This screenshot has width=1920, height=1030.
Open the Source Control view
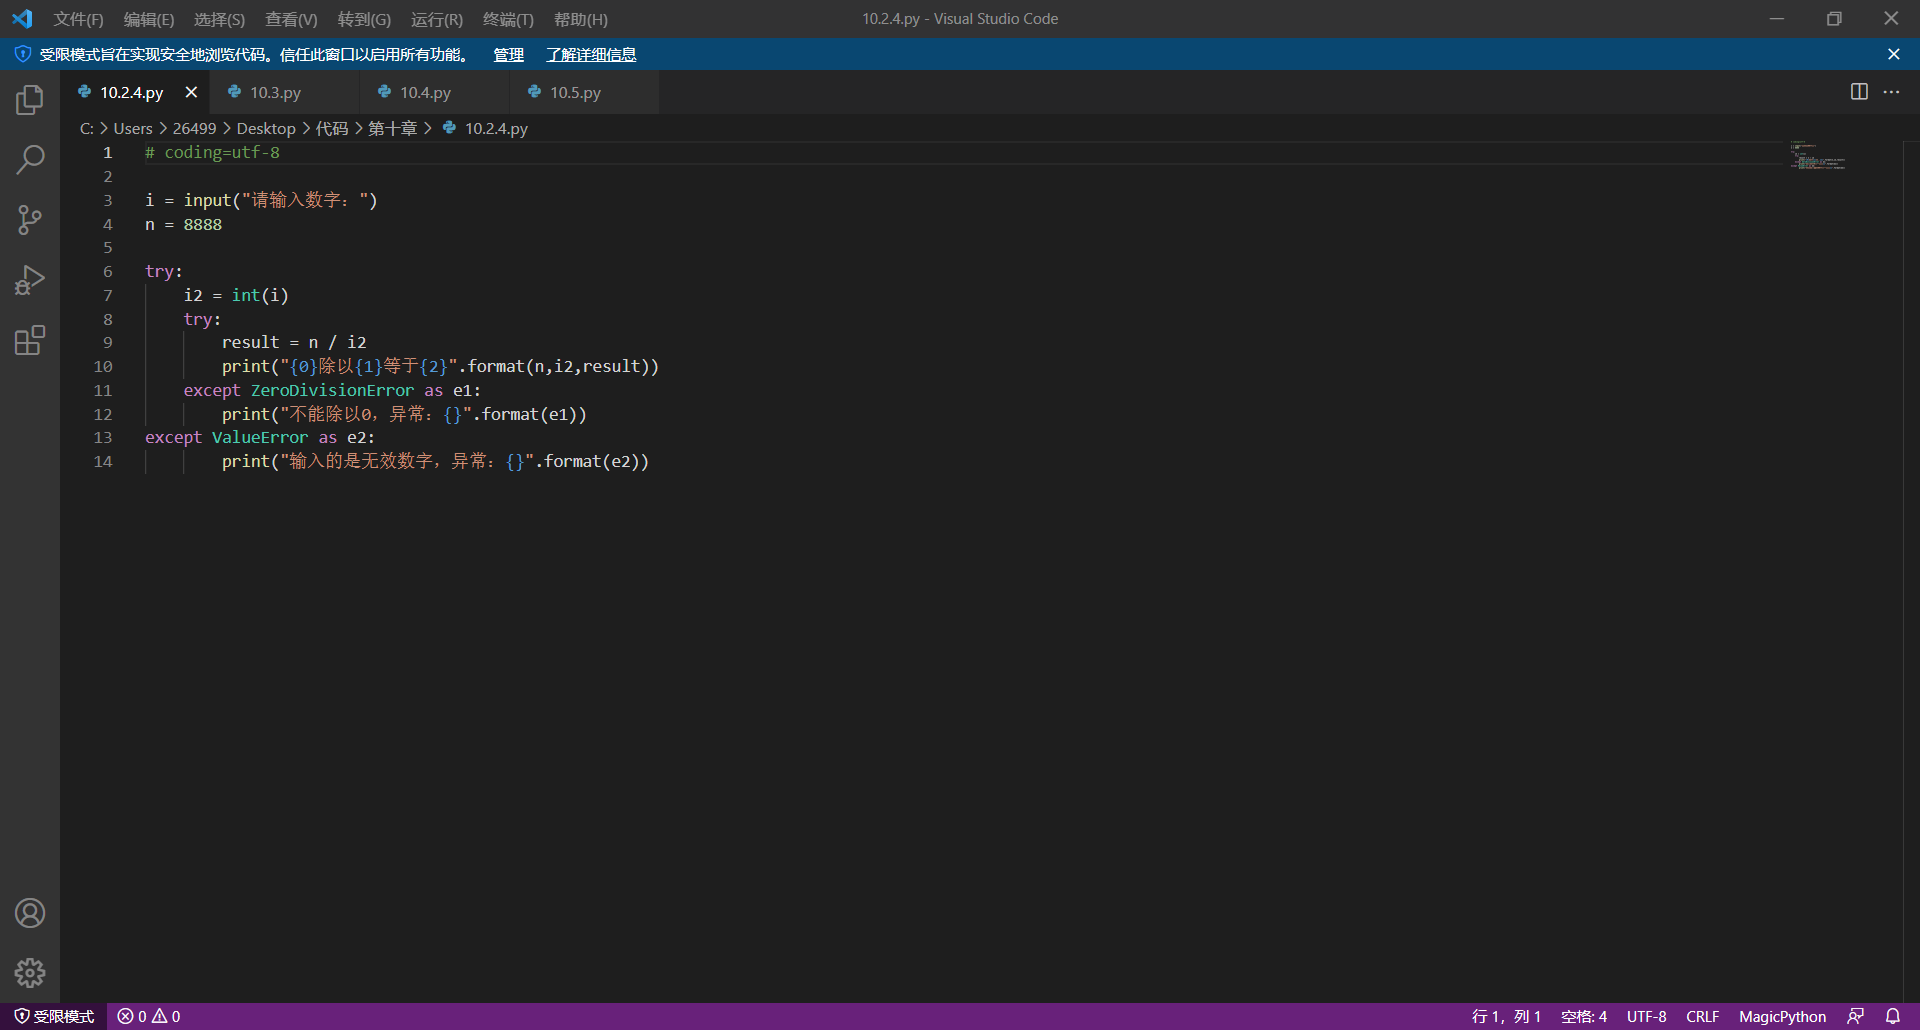(x=30, y=220)
